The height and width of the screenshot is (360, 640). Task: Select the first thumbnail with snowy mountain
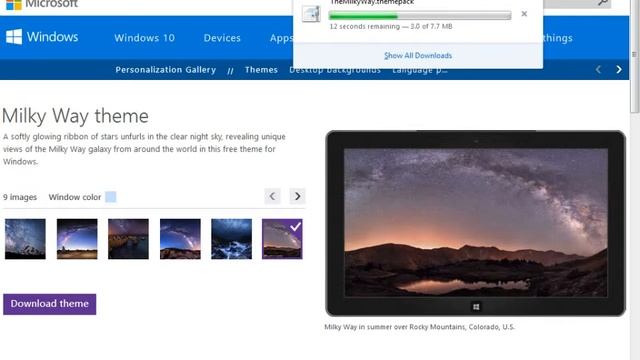point(25,239)
